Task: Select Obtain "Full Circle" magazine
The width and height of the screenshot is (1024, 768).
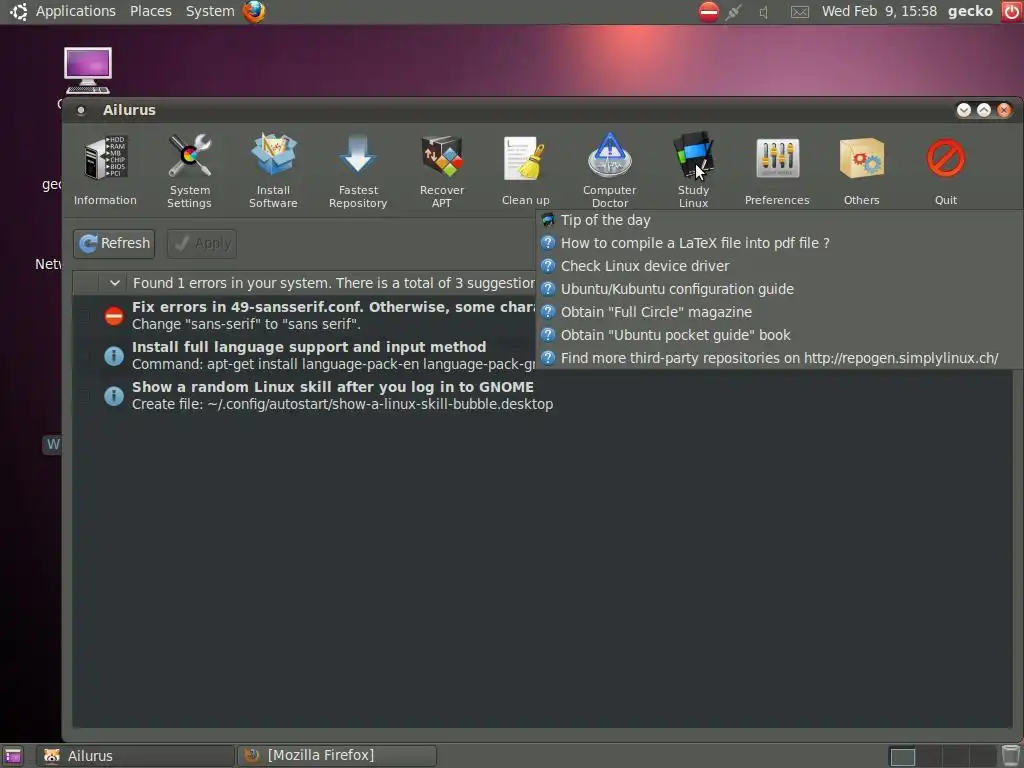Action: (779, 312)
